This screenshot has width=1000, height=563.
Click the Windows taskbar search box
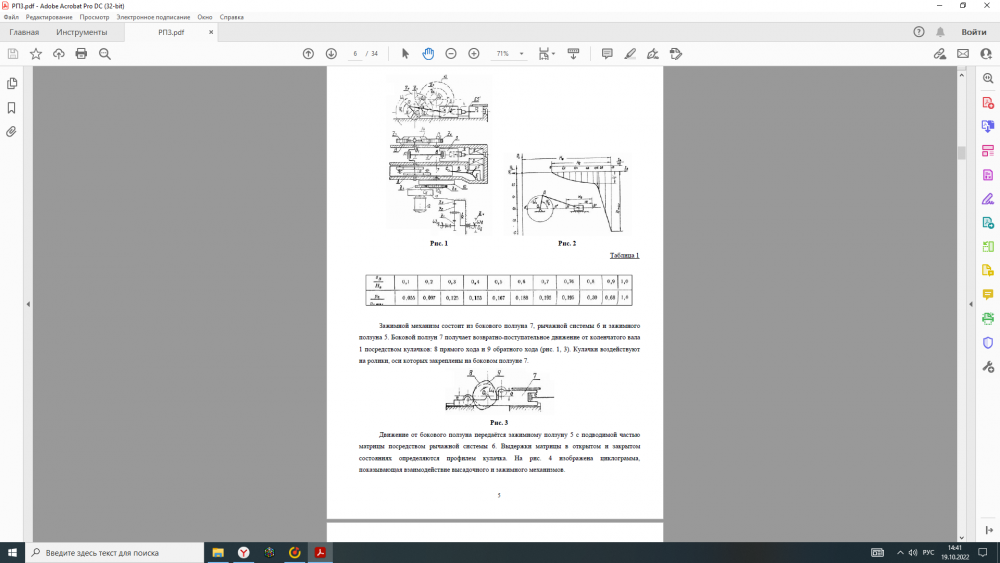coord(115,553)
